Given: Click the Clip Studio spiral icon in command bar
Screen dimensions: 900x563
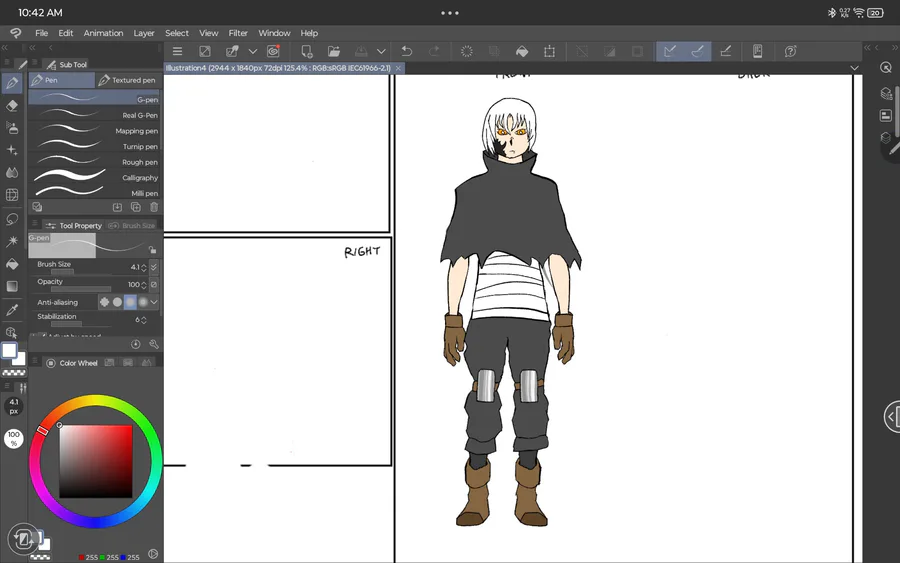Looking at the screenshot, I should click(x=273, y=52).
